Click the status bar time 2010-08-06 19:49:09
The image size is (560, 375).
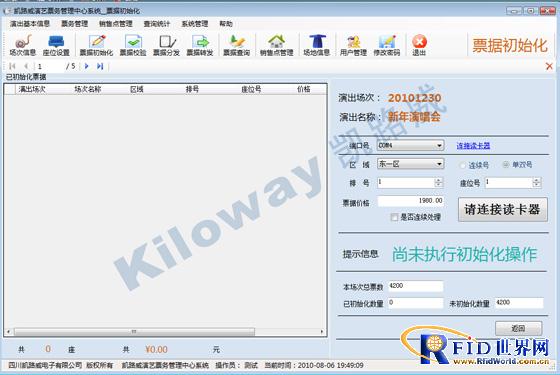[330, 365]
